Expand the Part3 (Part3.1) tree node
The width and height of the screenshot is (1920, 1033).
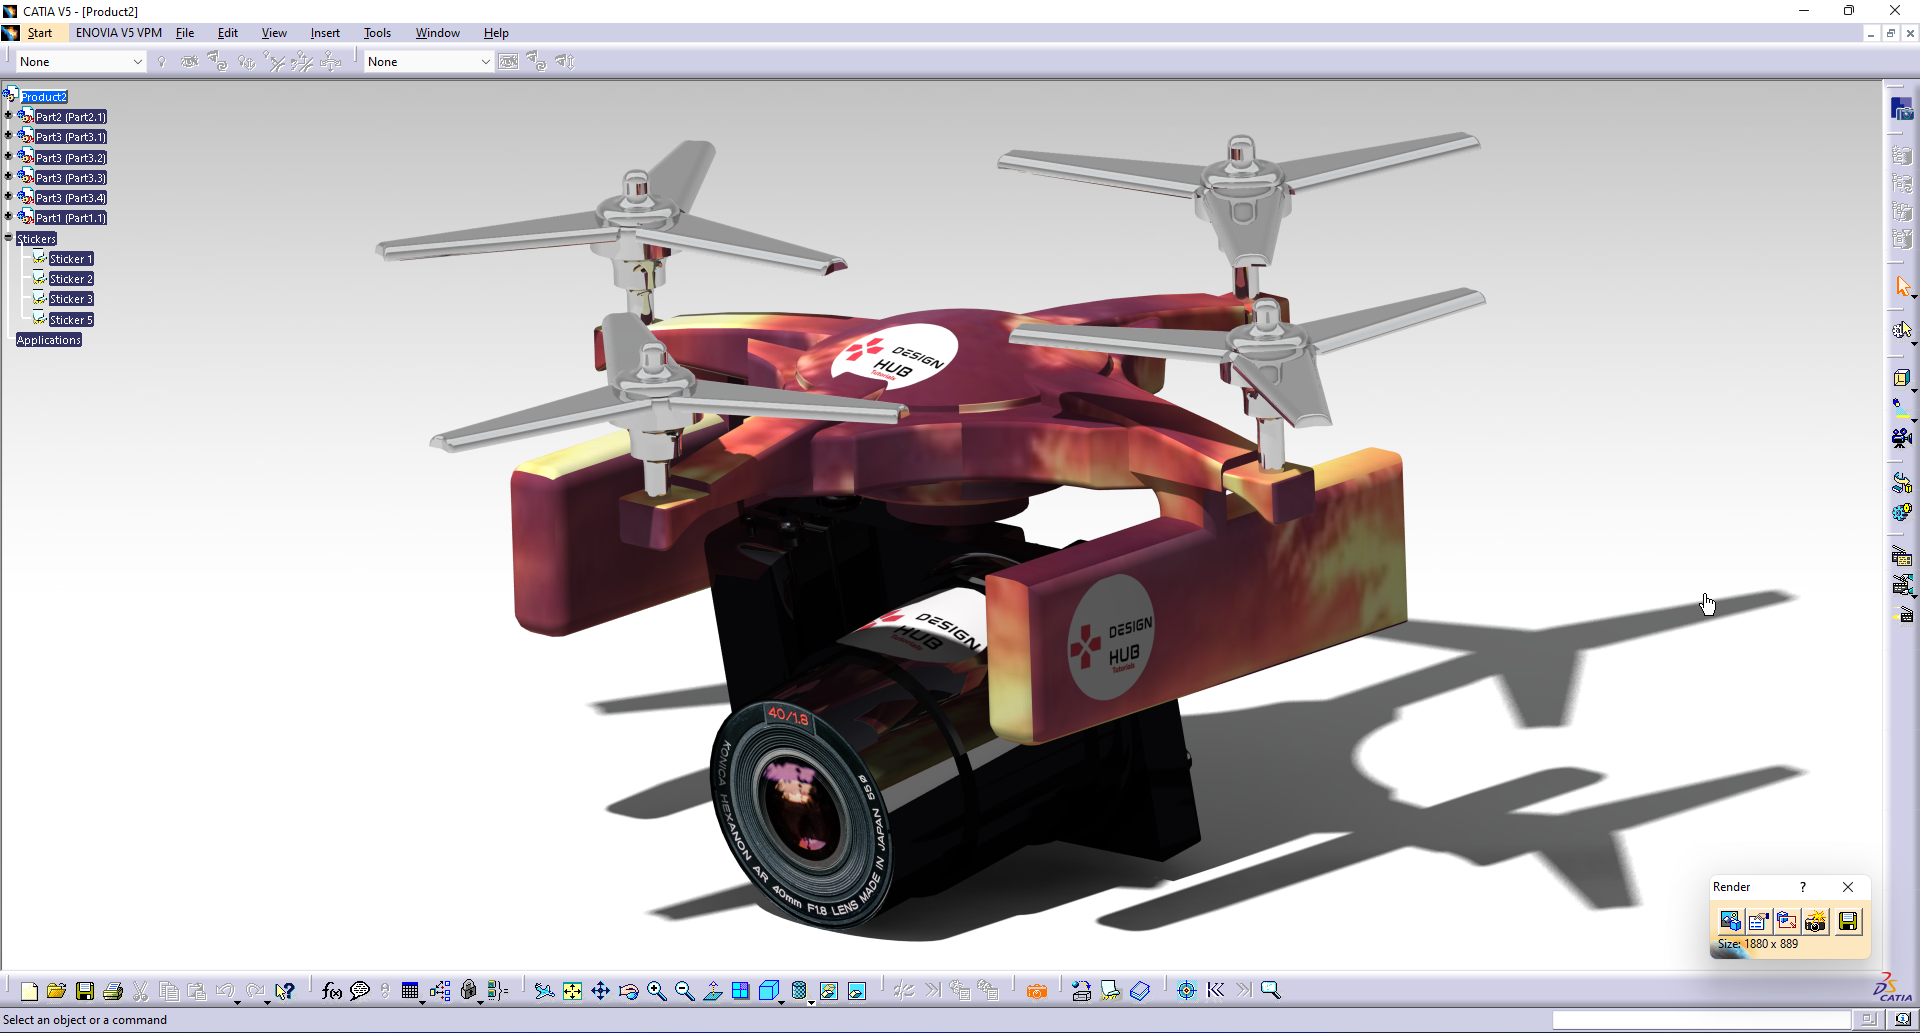pos(8,136)
